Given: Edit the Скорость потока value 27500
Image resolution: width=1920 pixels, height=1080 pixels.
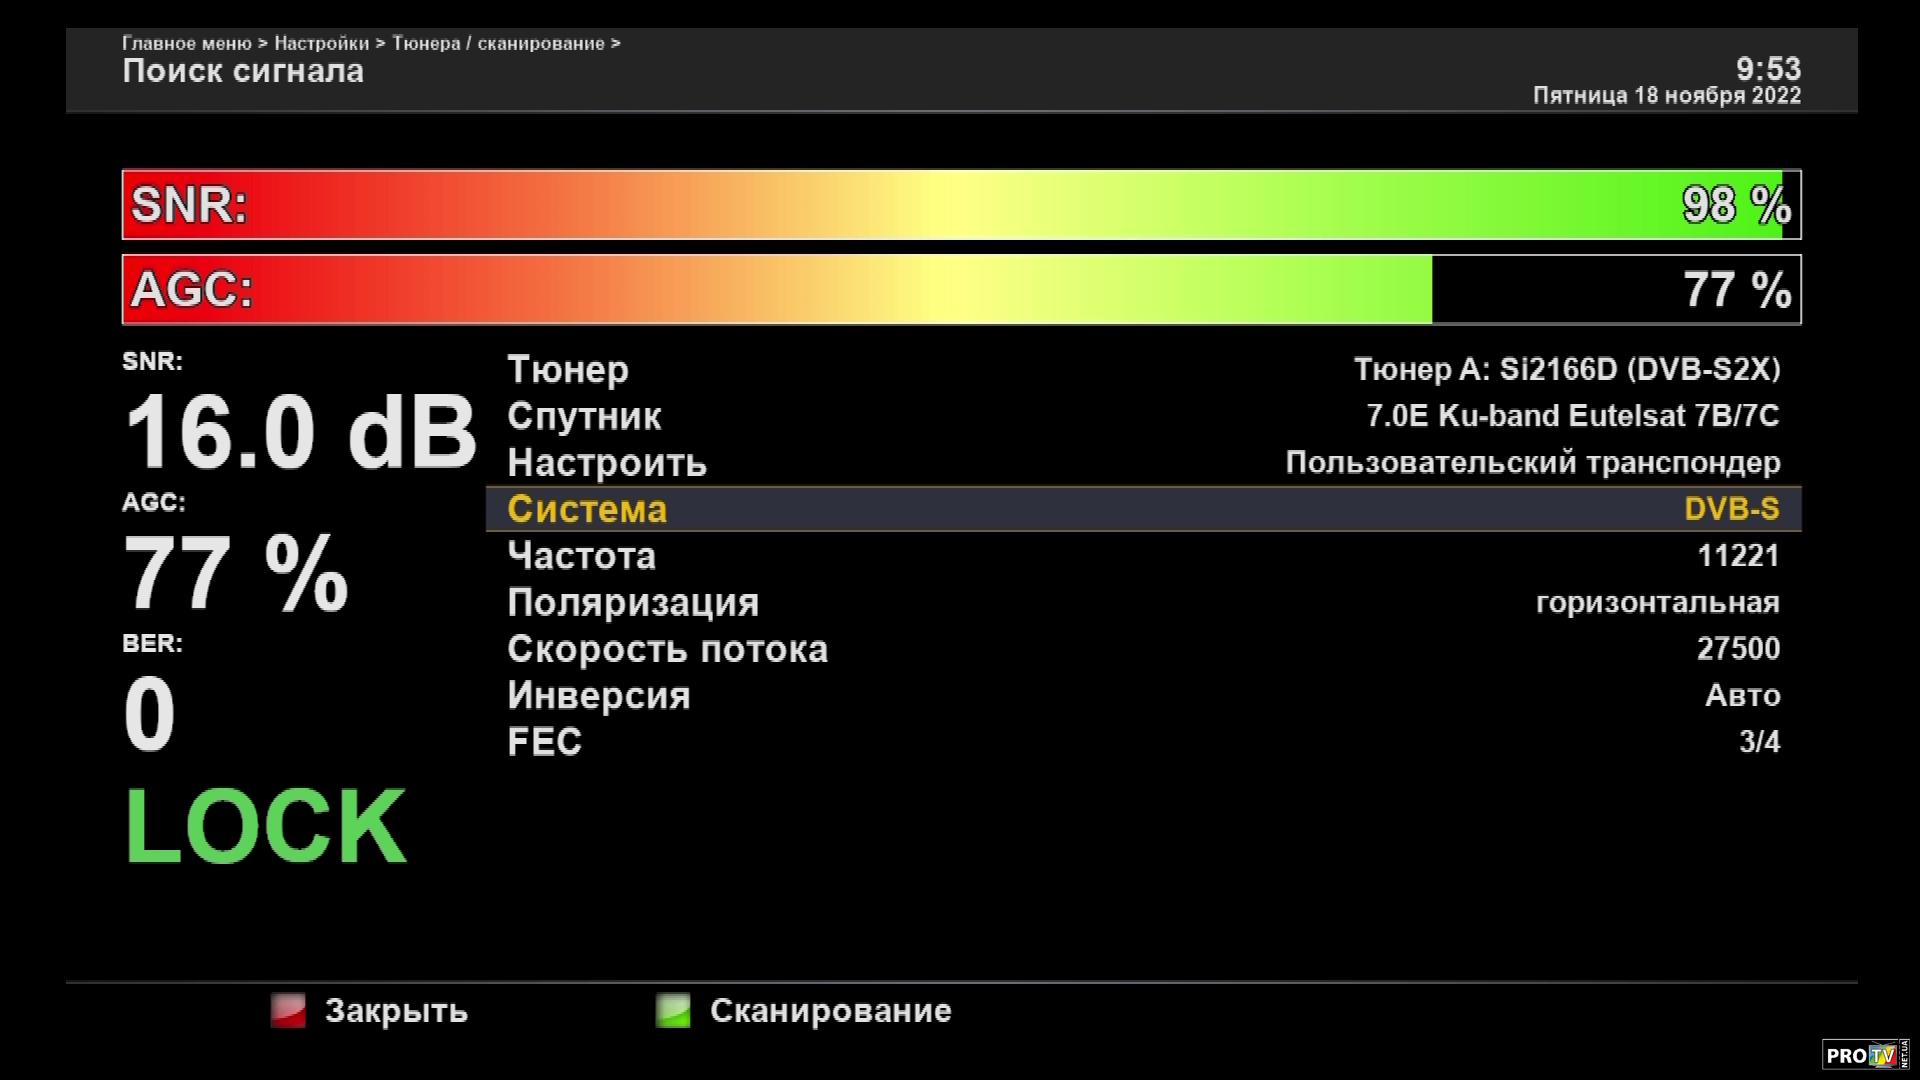Looking at the screenshot, I should [x=1738, y=648].
